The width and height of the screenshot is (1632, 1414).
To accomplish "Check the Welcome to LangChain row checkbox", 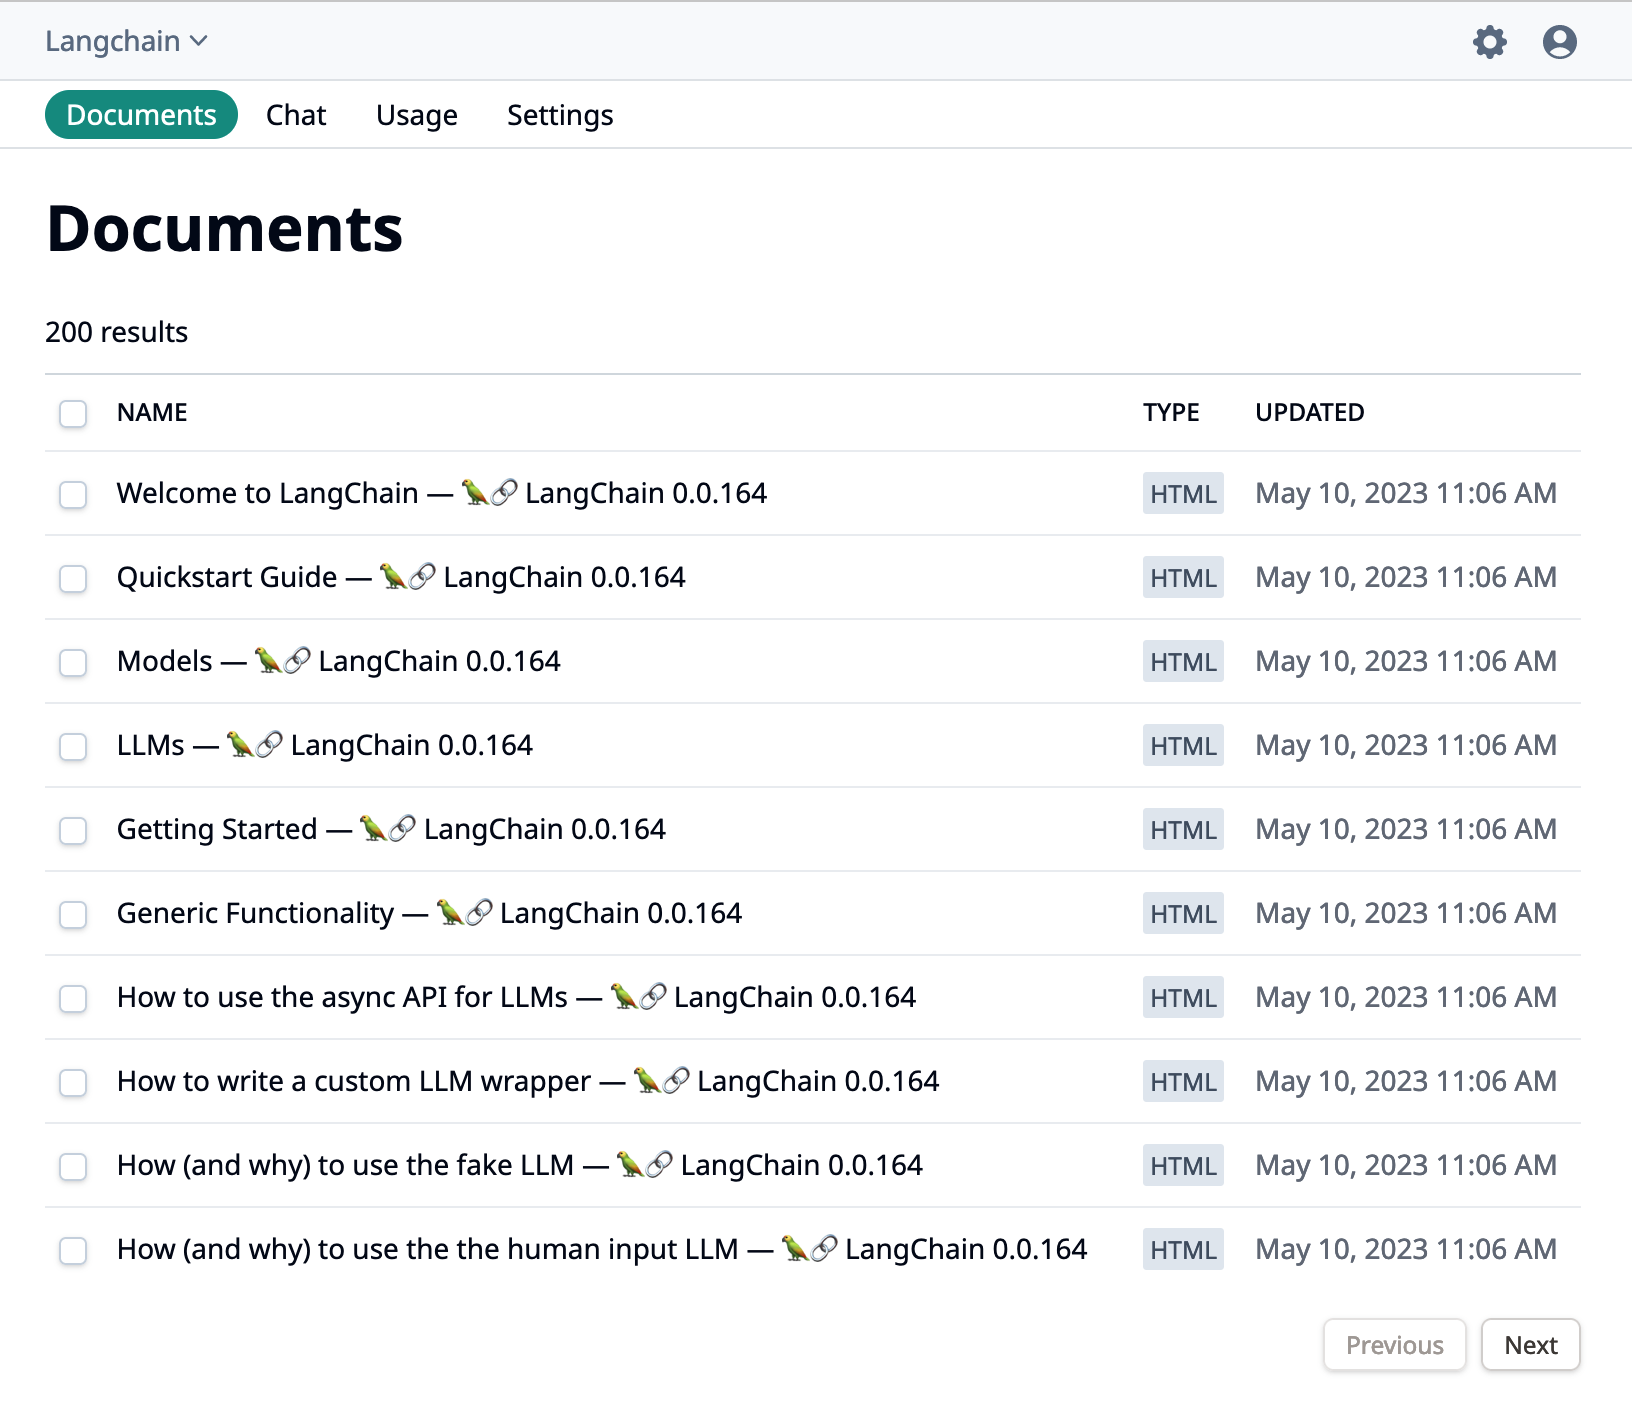I will tap(73, 494).
